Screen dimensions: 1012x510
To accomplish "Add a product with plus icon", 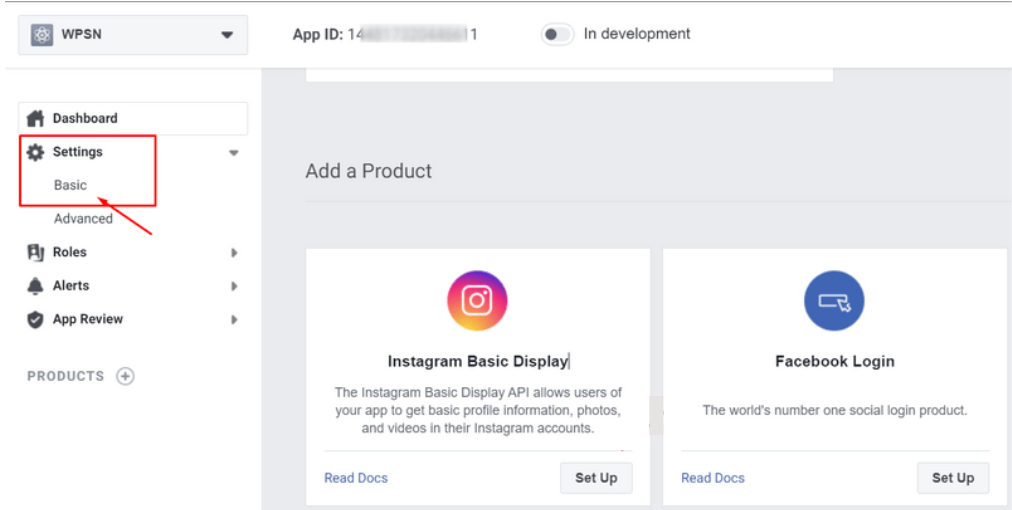I will 125,376.
